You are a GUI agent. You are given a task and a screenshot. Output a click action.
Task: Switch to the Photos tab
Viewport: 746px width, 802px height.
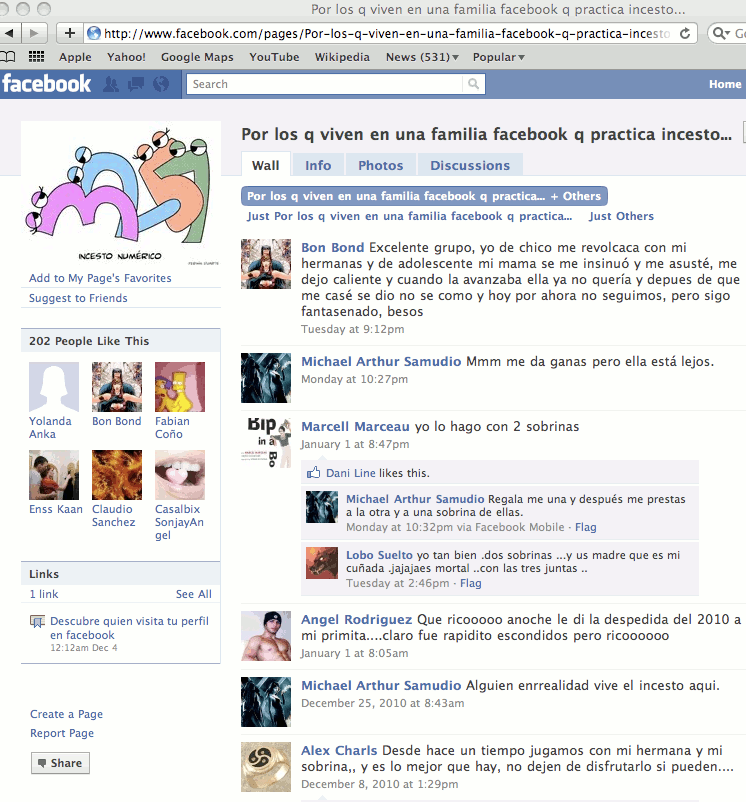pos(380,165)
